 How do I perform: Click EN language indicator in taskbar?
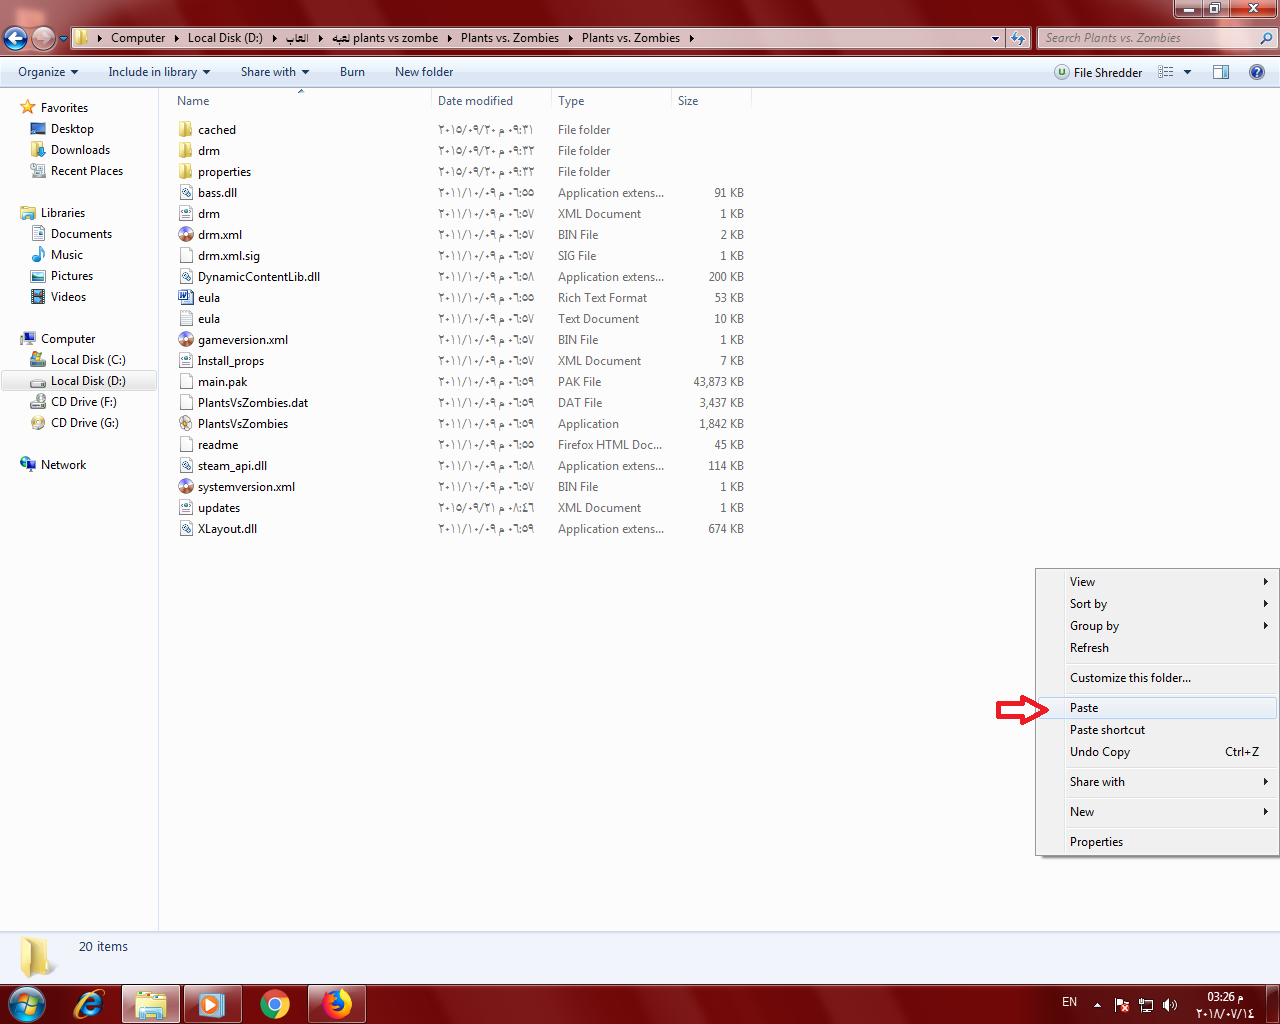[1069, 1002]
